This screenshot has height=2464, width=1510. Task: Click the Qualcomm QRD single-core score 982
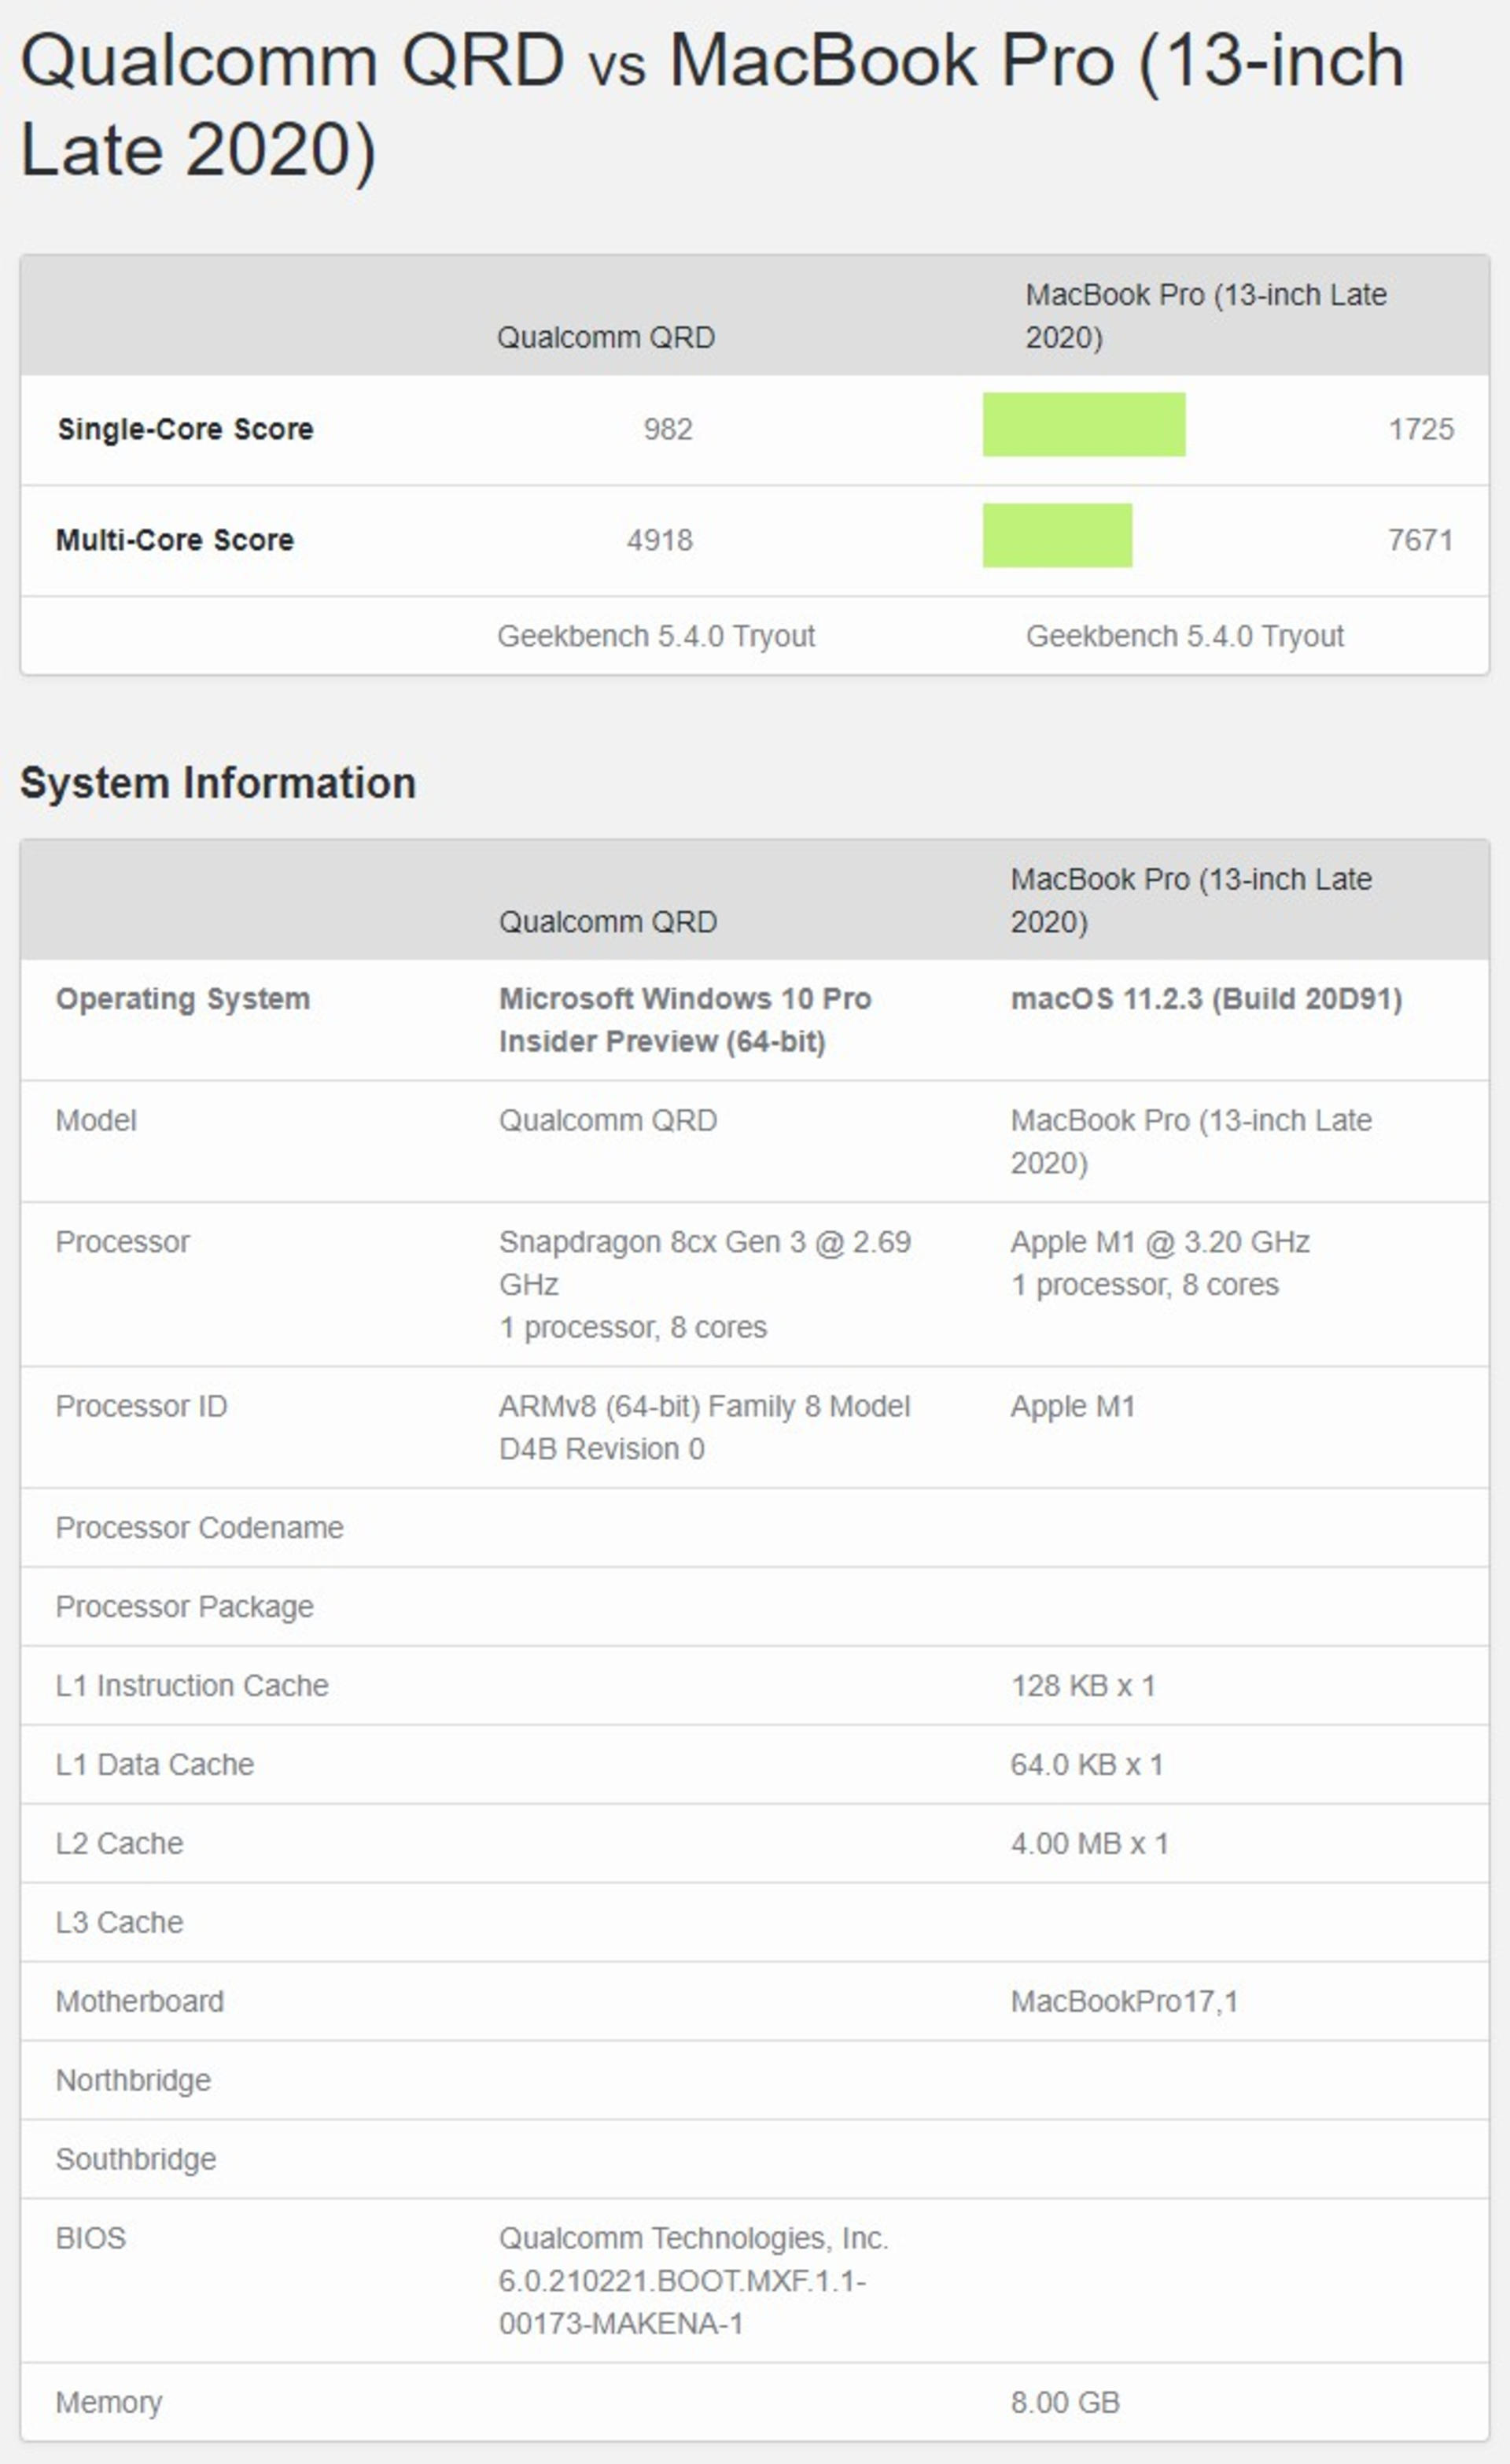click(668, 430)
